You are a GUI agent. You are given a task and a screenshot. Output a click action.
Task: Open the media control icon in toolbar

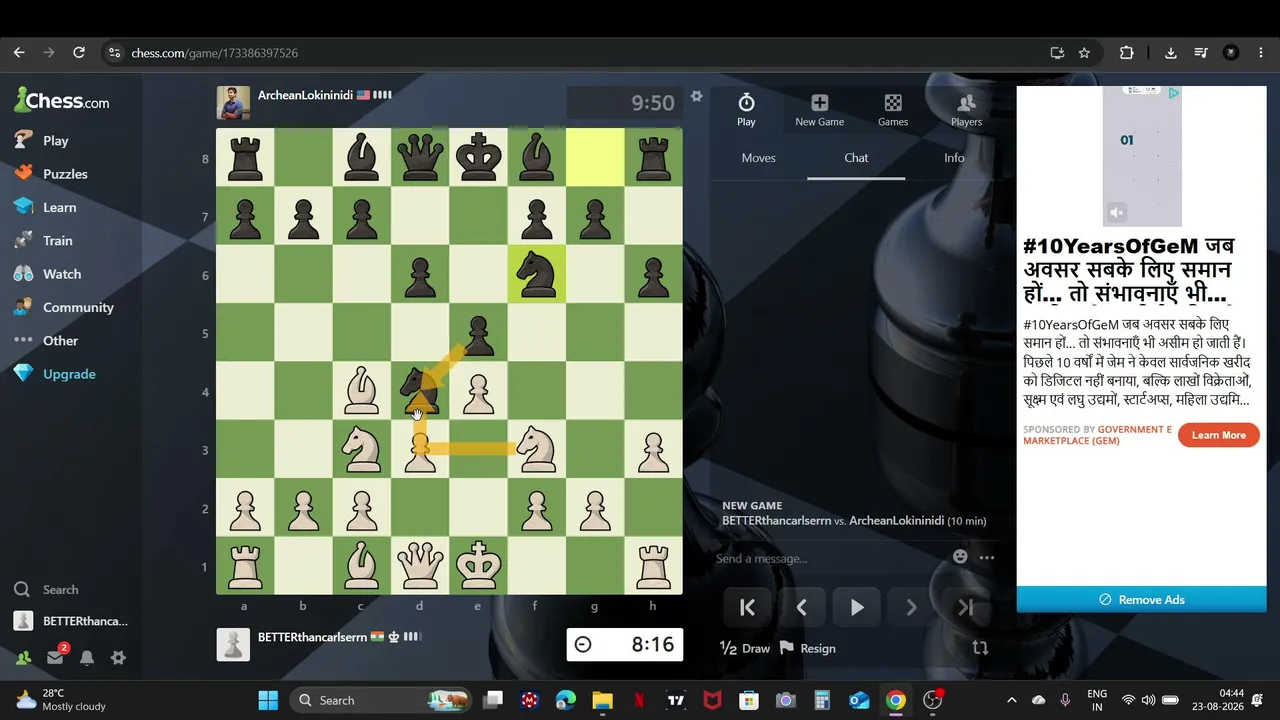tap(1201, 53)
